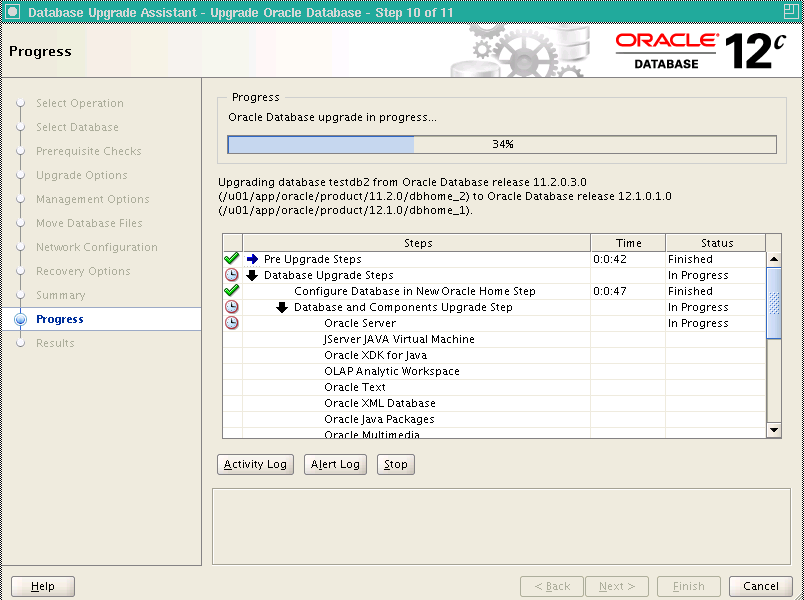This screenshot has width=804, height=600.
Task: Stop the database upgrade
Action: [x=396, y=464]
